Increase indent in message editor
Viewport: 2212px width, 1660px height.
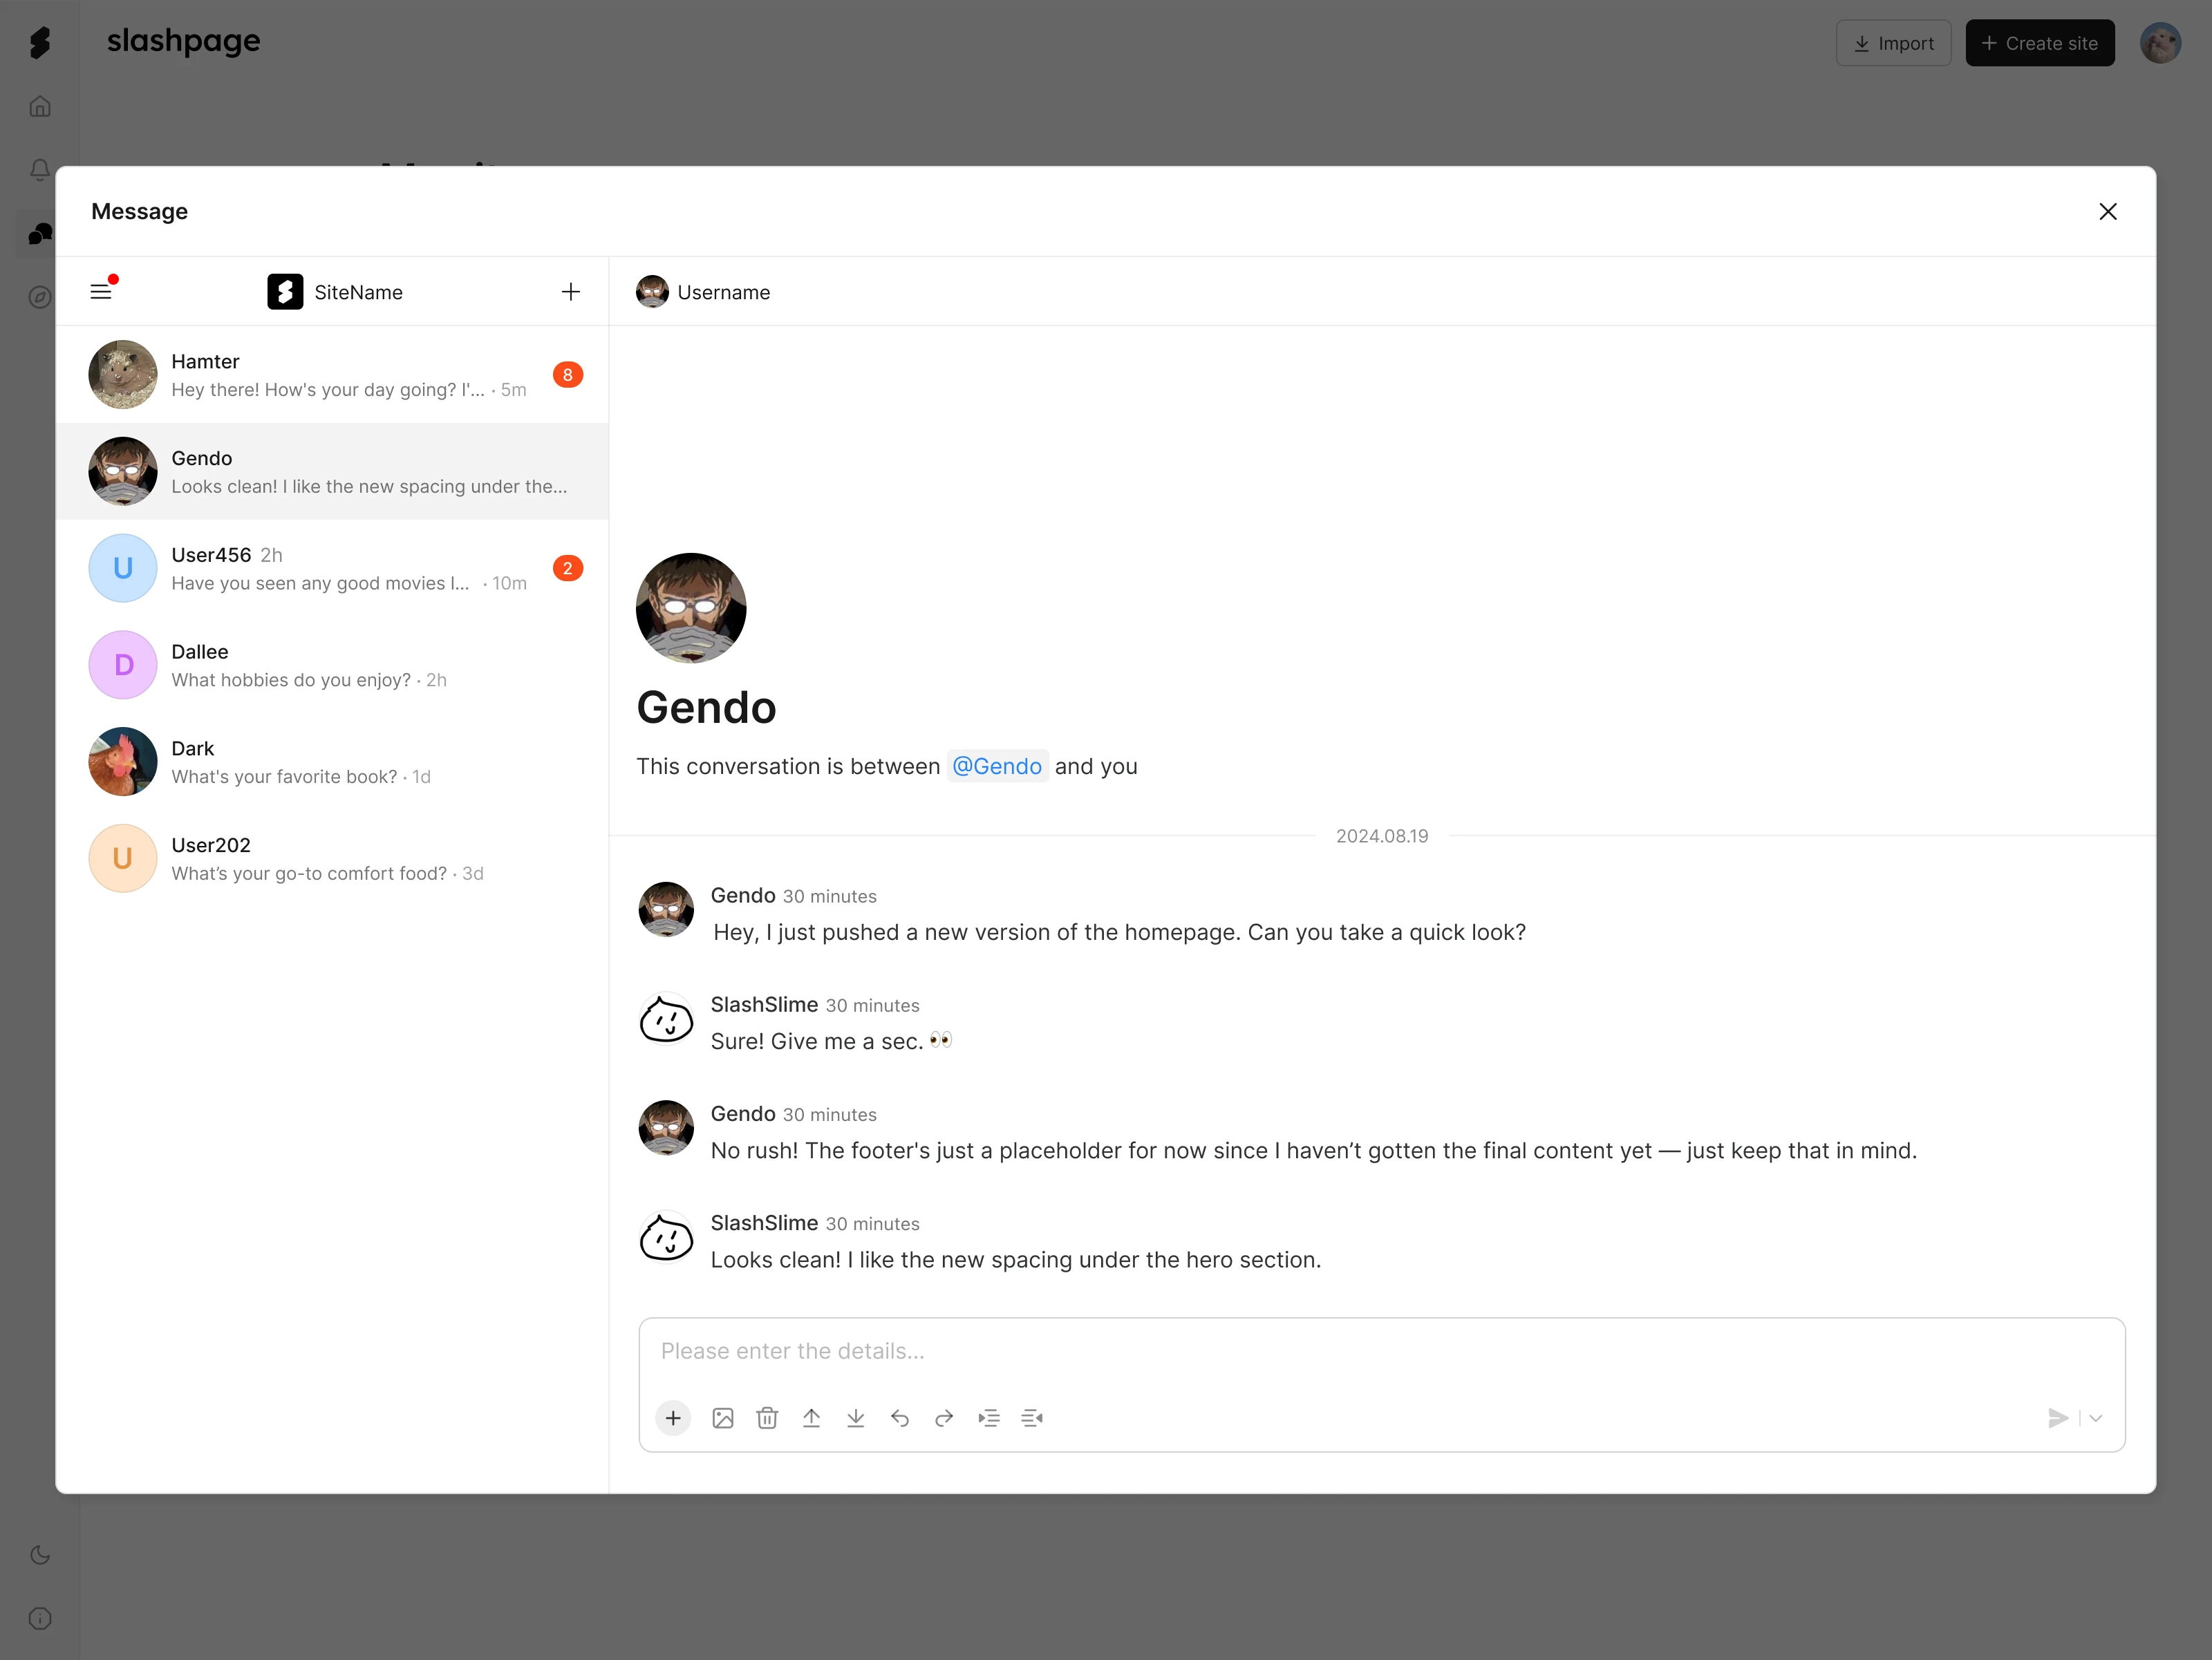(x=988, y=1418)
